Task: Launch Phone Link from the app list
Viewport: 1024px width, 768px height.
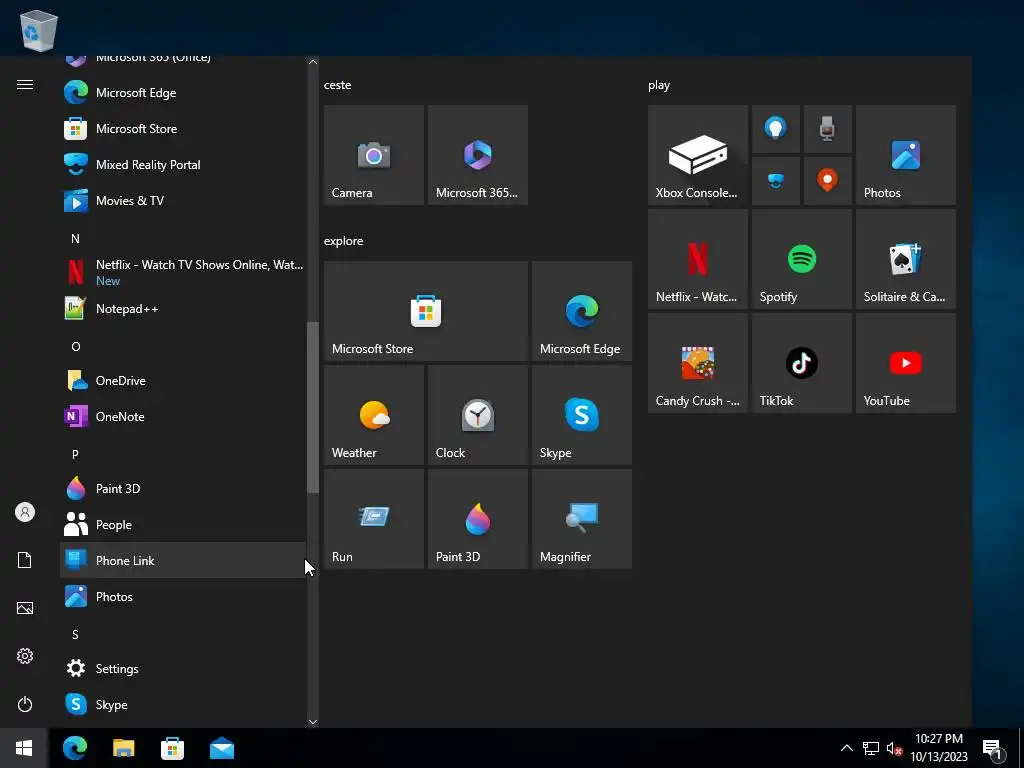Action: coord(183,560)
